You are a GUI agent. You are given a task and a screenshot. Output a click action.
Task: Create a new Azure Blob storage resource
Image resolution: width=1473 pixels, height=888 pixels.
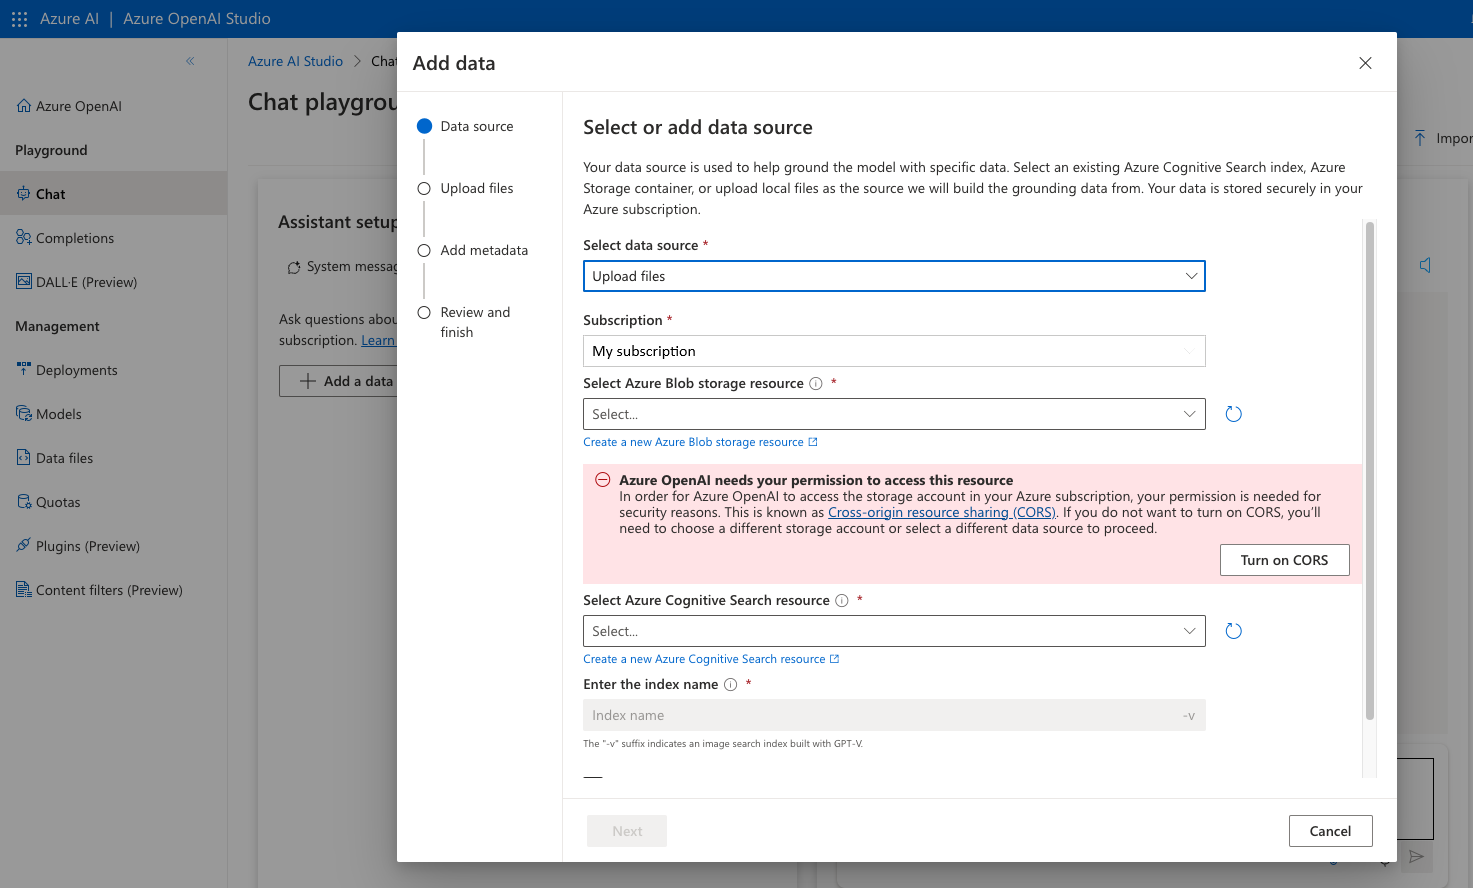point(701,442)
